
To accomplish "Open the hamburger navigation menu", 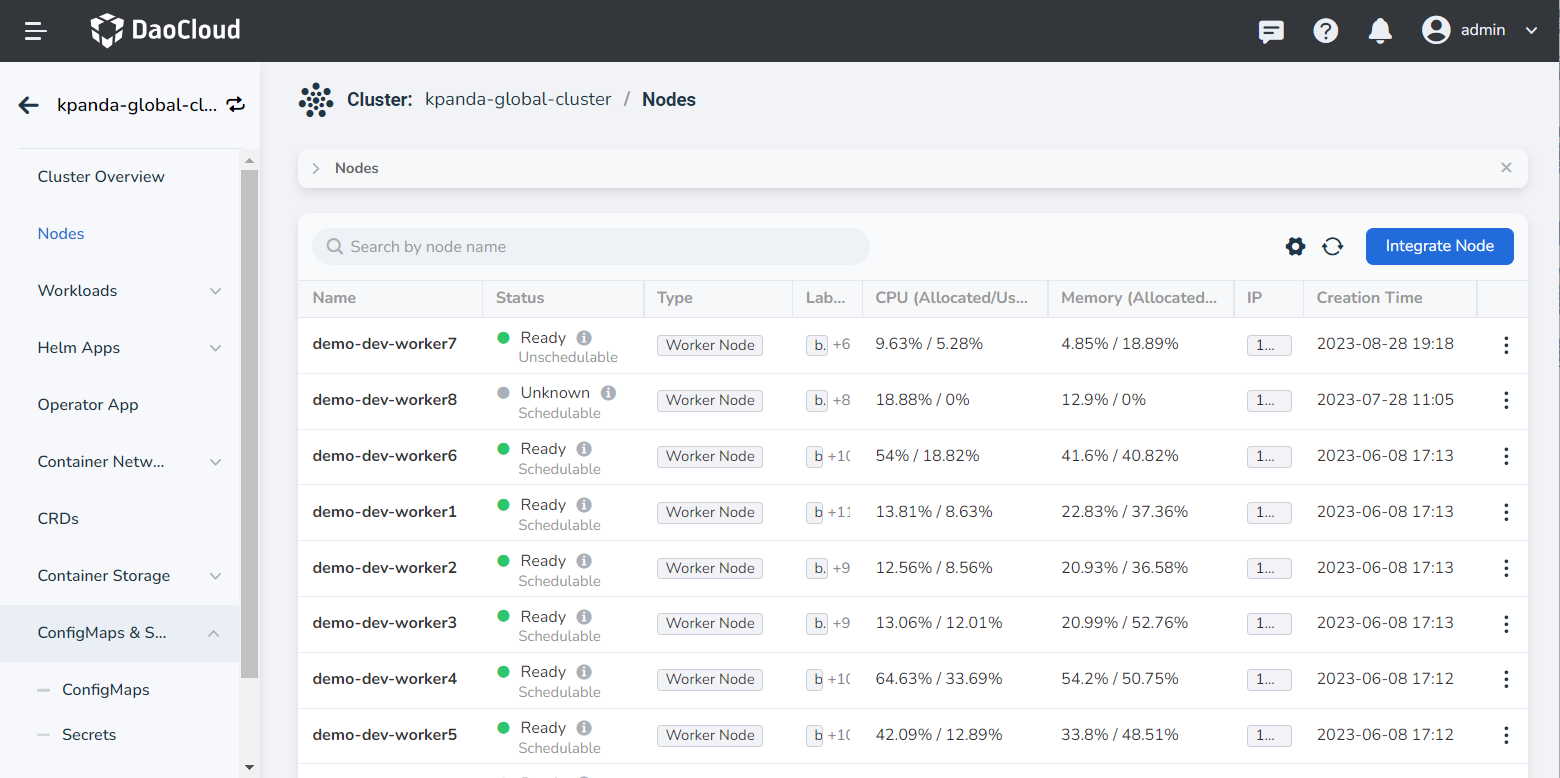I will pos(35,31).
